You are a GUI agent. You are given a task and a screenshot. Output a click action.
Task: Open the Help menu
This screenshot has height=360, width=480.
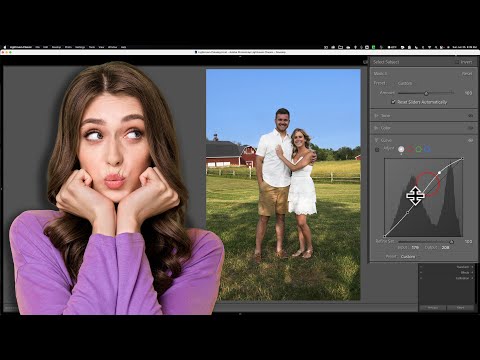pyautogui.click(x=123, y=47)
